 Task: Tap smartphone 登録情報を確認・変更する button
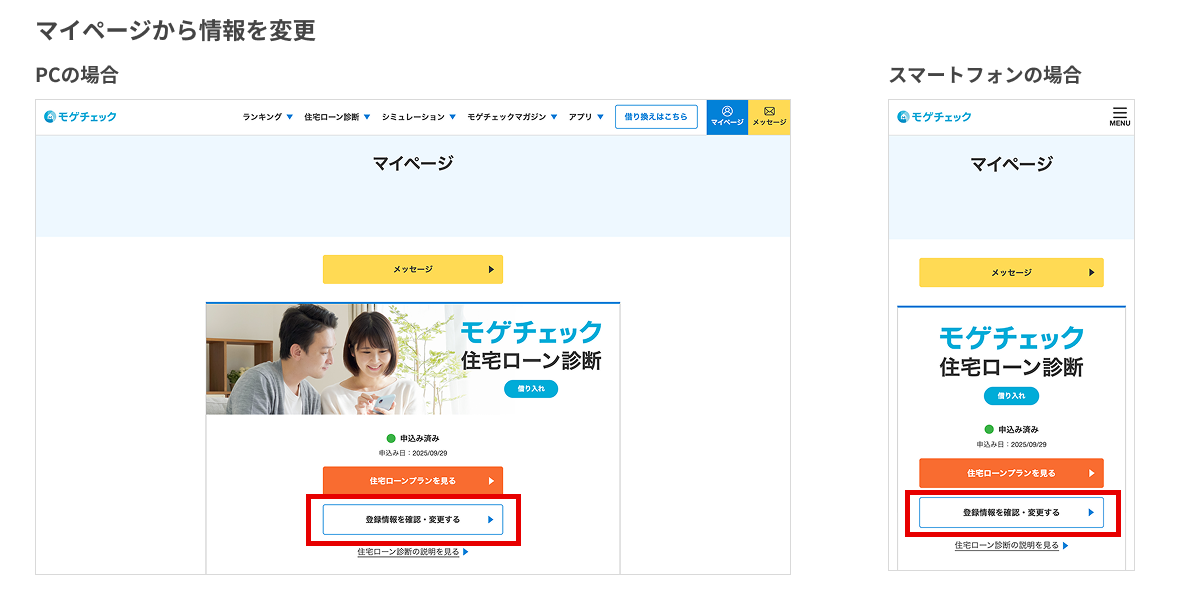(1011, 512)
